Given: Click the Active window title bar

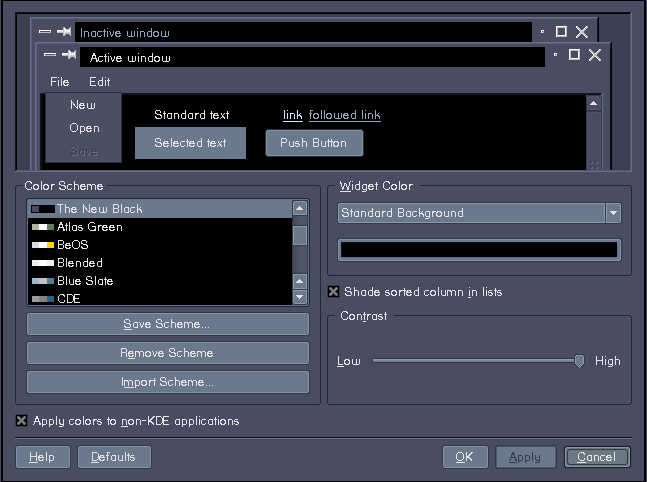Looking at the screenshot, I should click(x=312, y=57).
